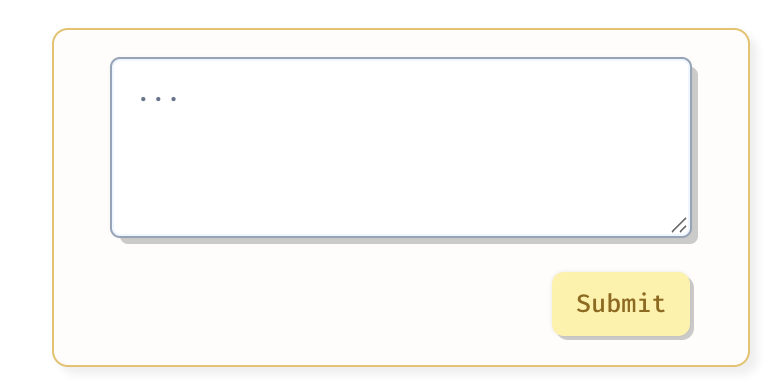Click the Submit button below the textarea

621,304
